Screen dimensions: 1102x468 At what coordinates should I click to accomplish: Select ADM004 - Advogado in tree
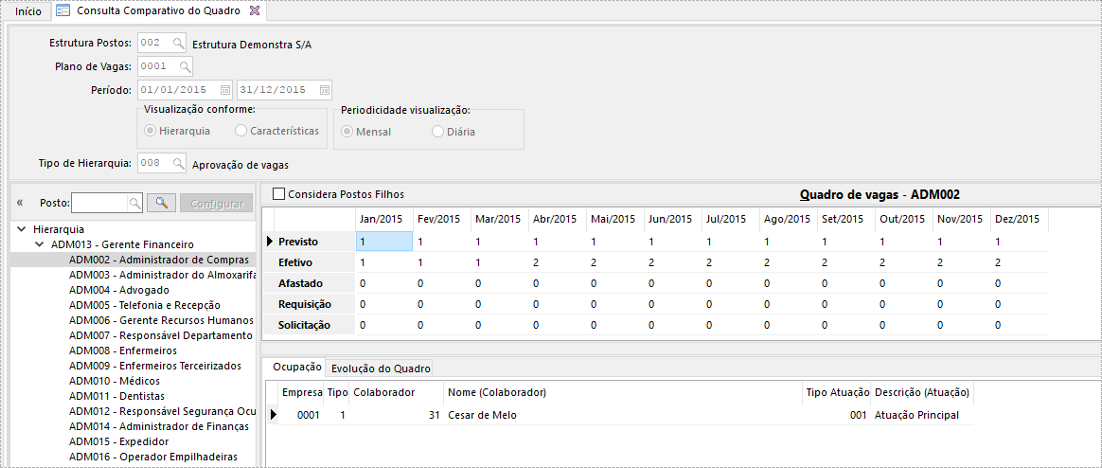(x=119, y=290)
